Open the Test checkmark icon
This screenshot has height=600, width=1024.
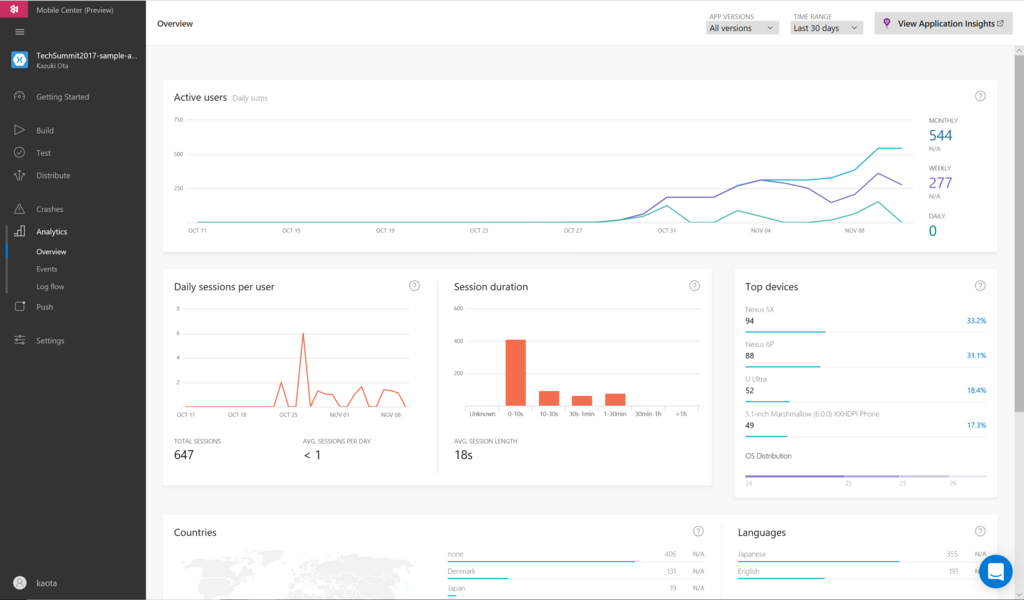click(20, 152)
